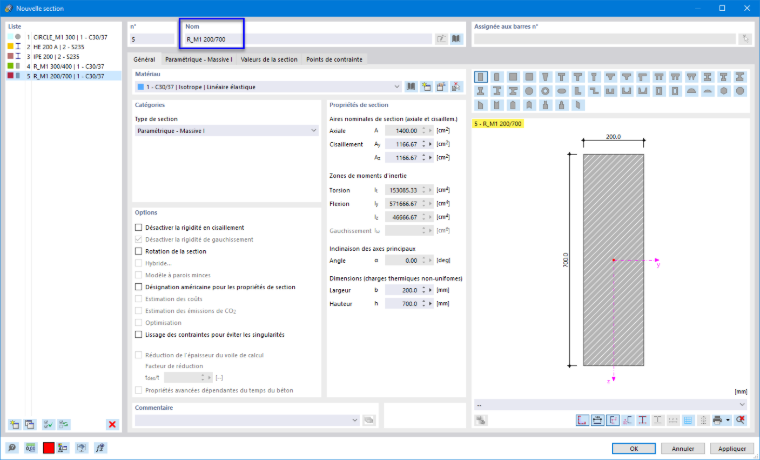This screenshot has height=460, width=760.
Task: Click the fx formula script icon
Action: tap(100, 448)
